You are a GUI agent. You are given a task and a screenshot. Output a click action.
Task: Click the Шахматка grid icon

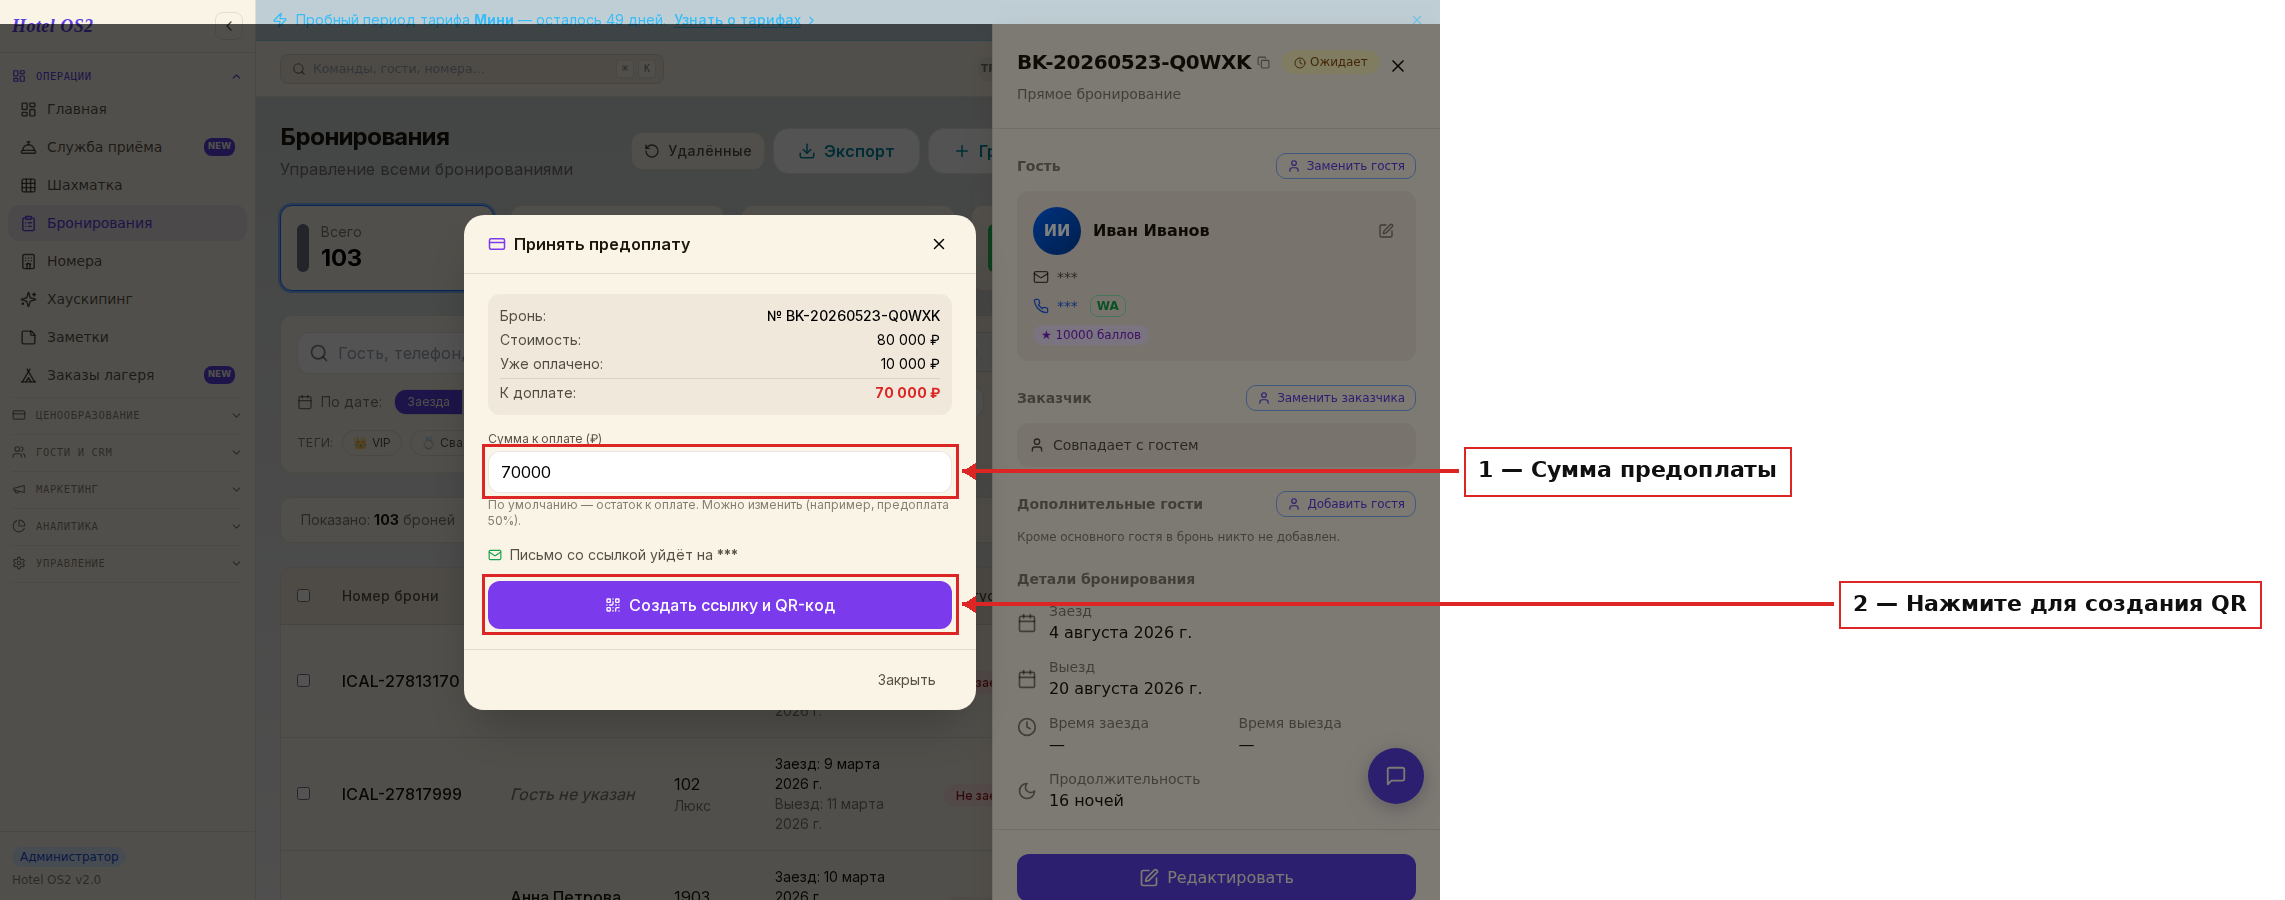[x=28, y=185]
